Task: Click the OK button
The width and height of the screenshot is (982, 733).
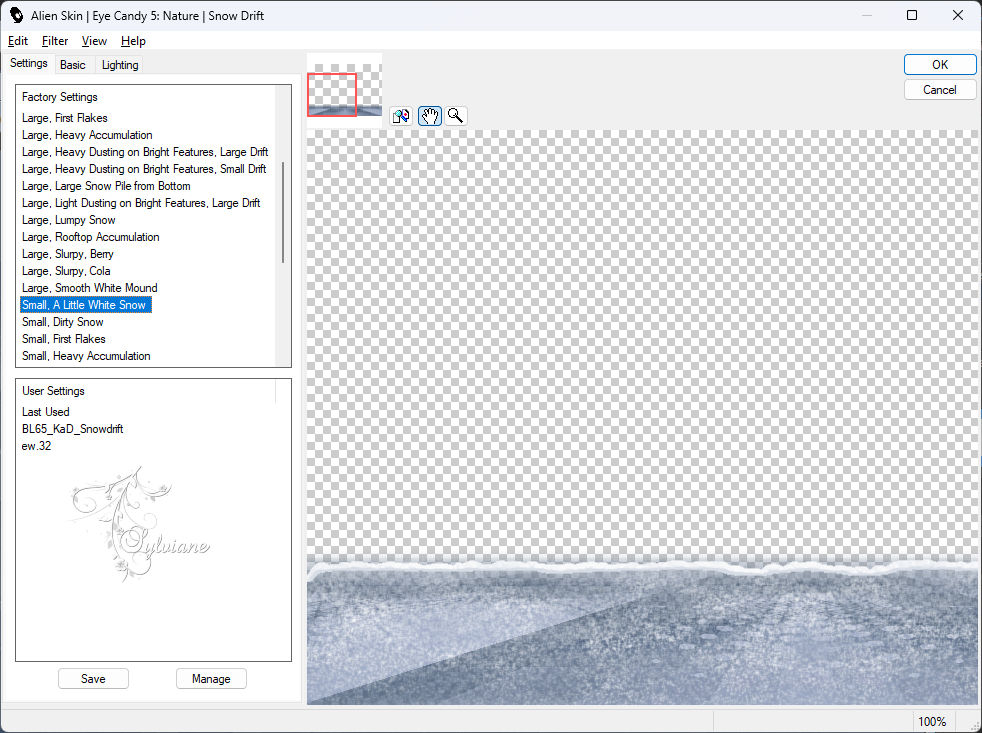Action: point(939,65)
